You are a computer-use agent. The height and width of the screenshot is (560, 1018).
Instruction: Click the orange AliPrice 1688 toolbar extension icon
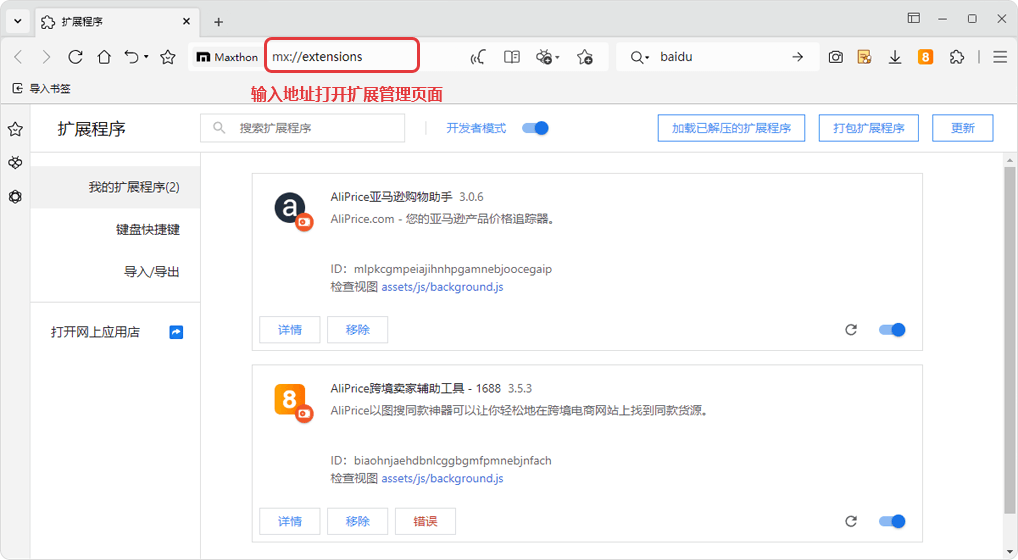coord(925,57)
